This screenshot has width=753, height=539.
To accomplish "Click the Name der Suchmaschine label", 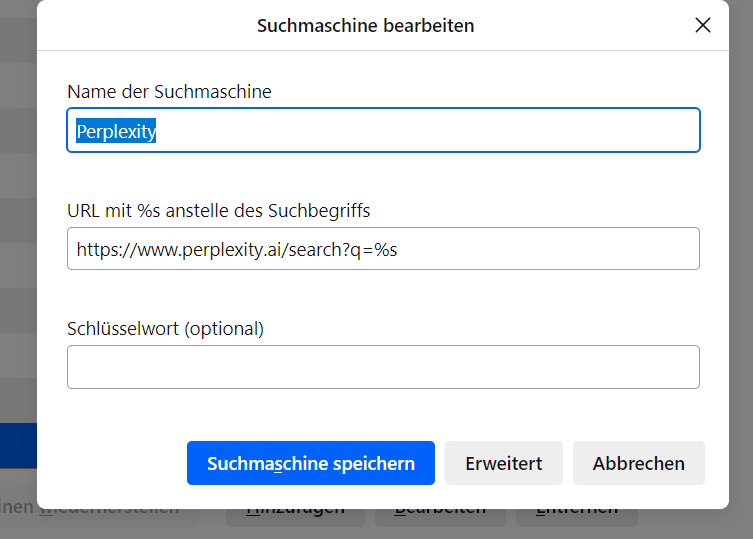I will pyautogui.click(x=169, y=92).
